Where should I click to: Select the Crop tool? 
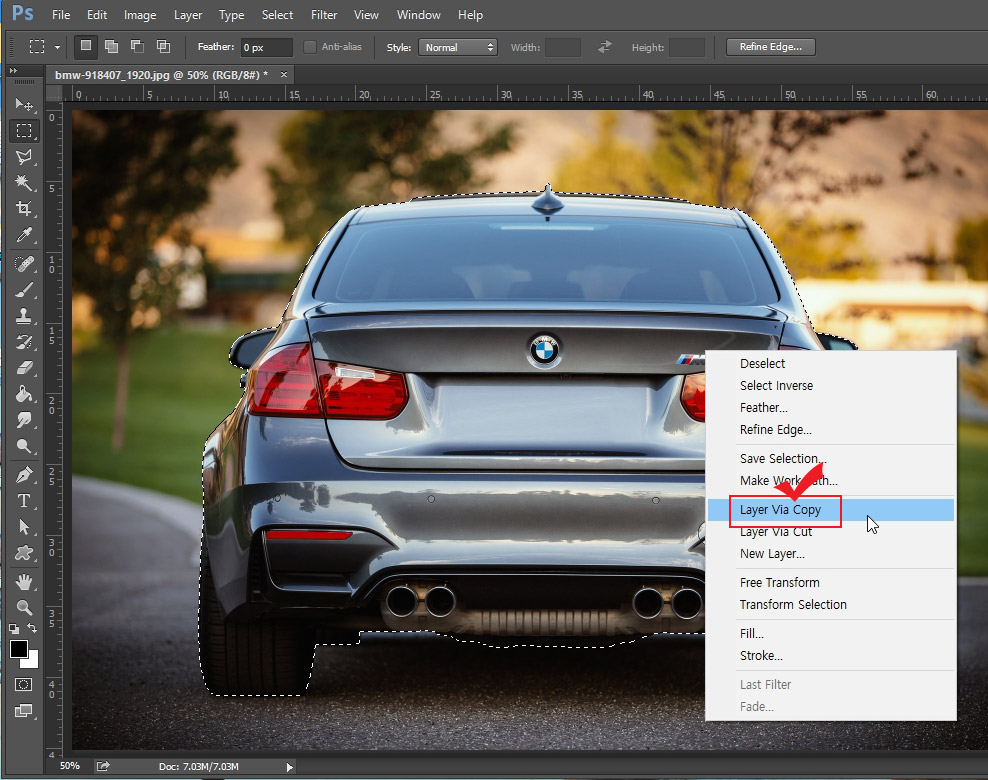[x=24, y=209]
